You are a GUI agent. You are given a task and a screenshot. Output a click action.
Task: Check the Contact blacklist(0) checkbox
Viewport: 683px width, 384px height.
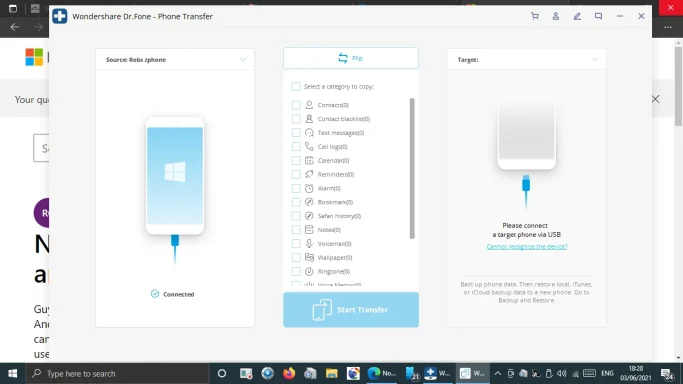coord(296,119)
